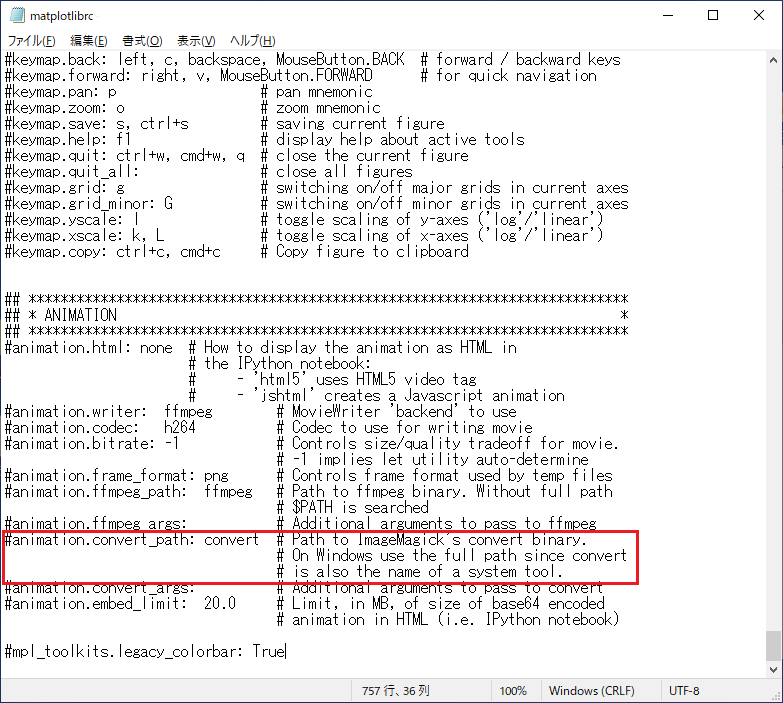Place cursor on '#keymap.save: s, ctrl+s' line
This screenshot has height=703, width=783.
[x=225, y=123]
